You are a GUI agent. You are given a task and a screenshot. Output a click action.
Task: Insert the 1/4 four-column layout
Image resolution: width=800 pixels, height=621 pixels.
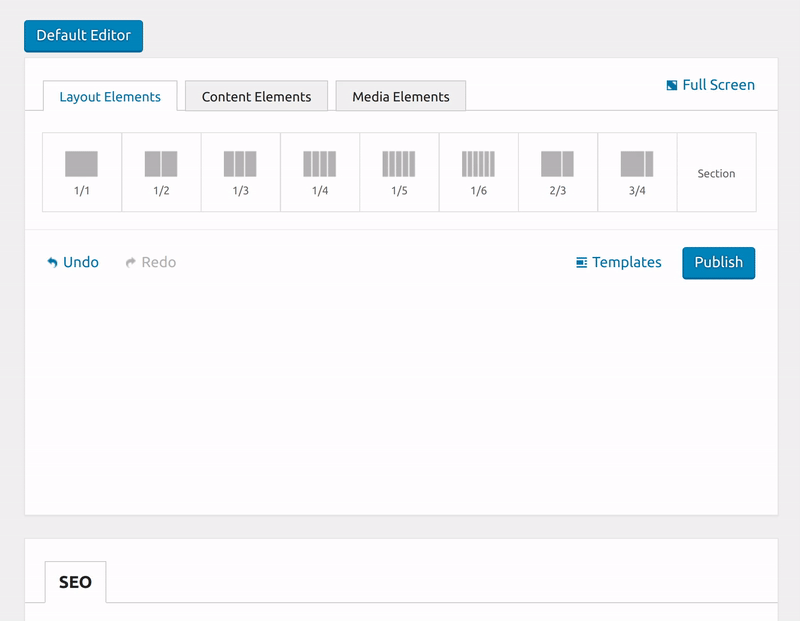[x=320, y=172]
